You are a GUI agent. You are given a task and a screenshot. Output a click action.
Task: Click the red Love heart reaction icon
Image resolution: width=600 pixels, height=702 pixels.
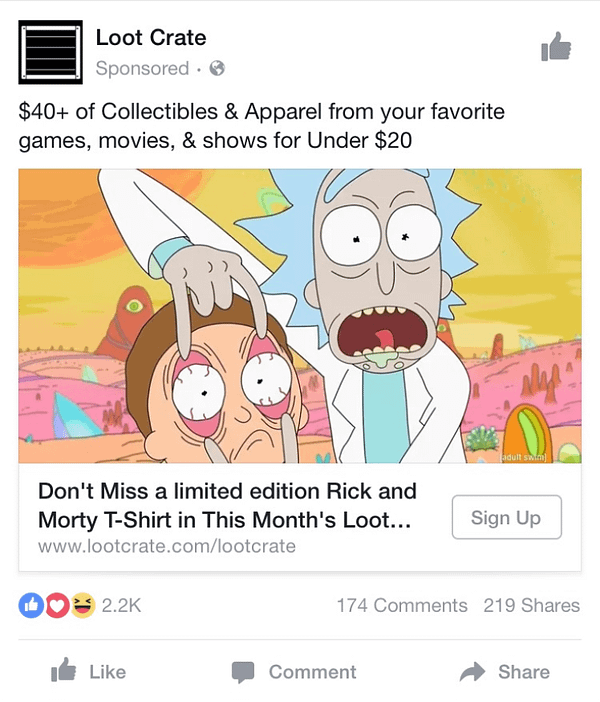(57, 606)
